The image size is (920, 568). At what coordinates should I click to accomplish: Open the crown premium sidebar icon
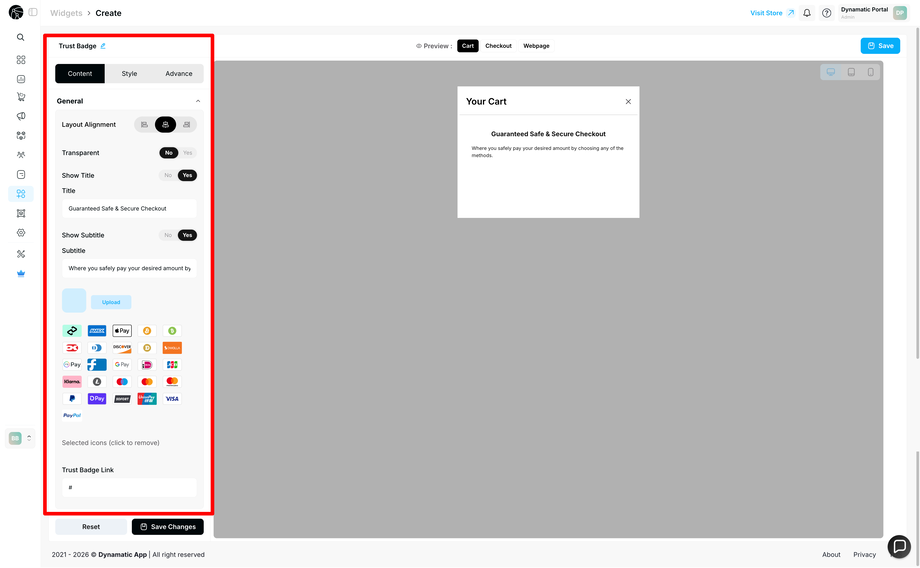(x=21, y=273)
